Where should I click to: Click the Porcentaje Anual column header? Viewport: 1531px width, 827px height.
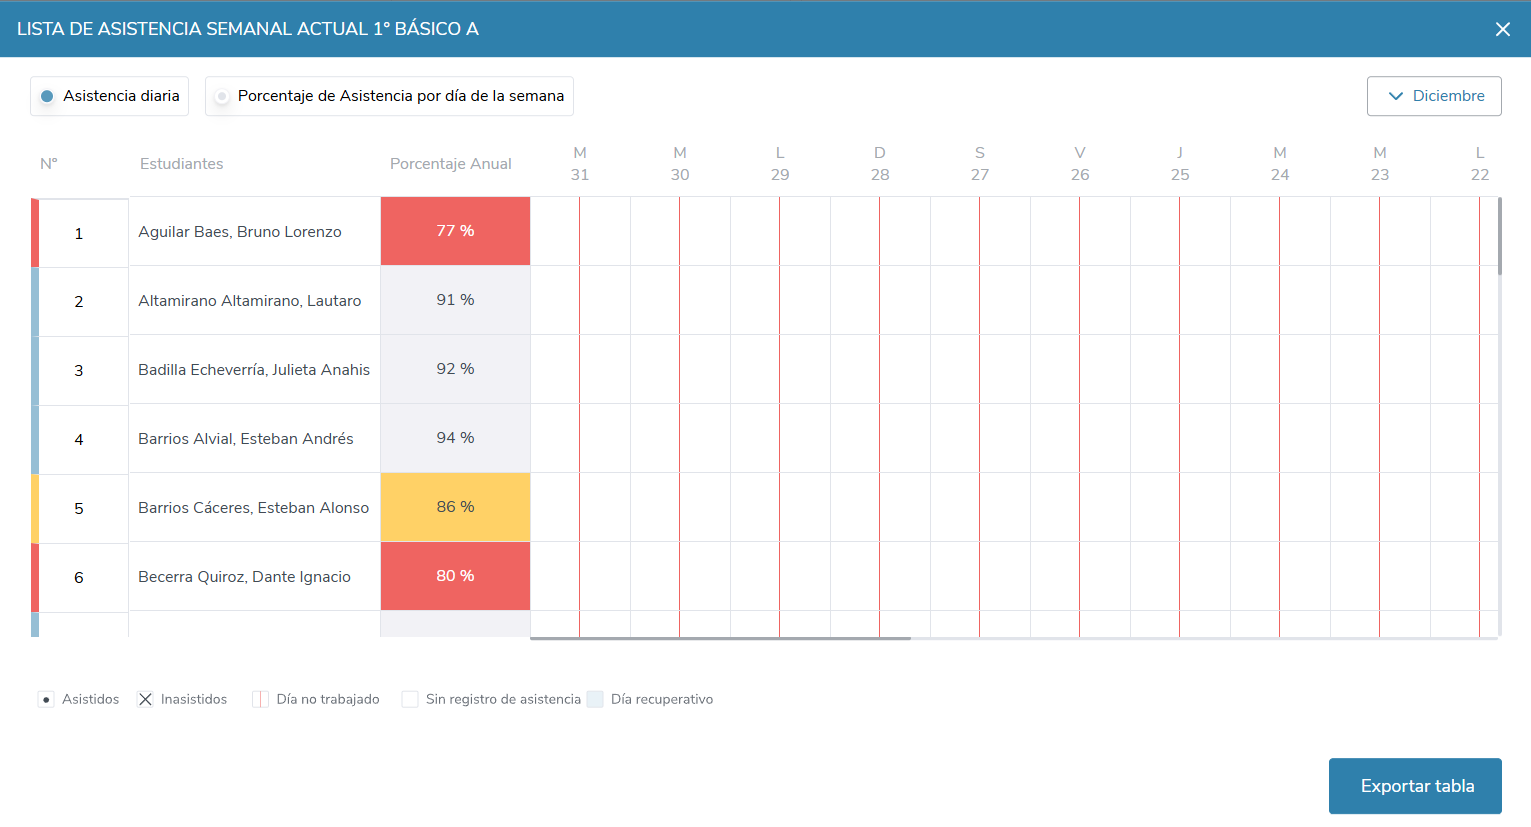pyautogui.click(x=451, y=164)
